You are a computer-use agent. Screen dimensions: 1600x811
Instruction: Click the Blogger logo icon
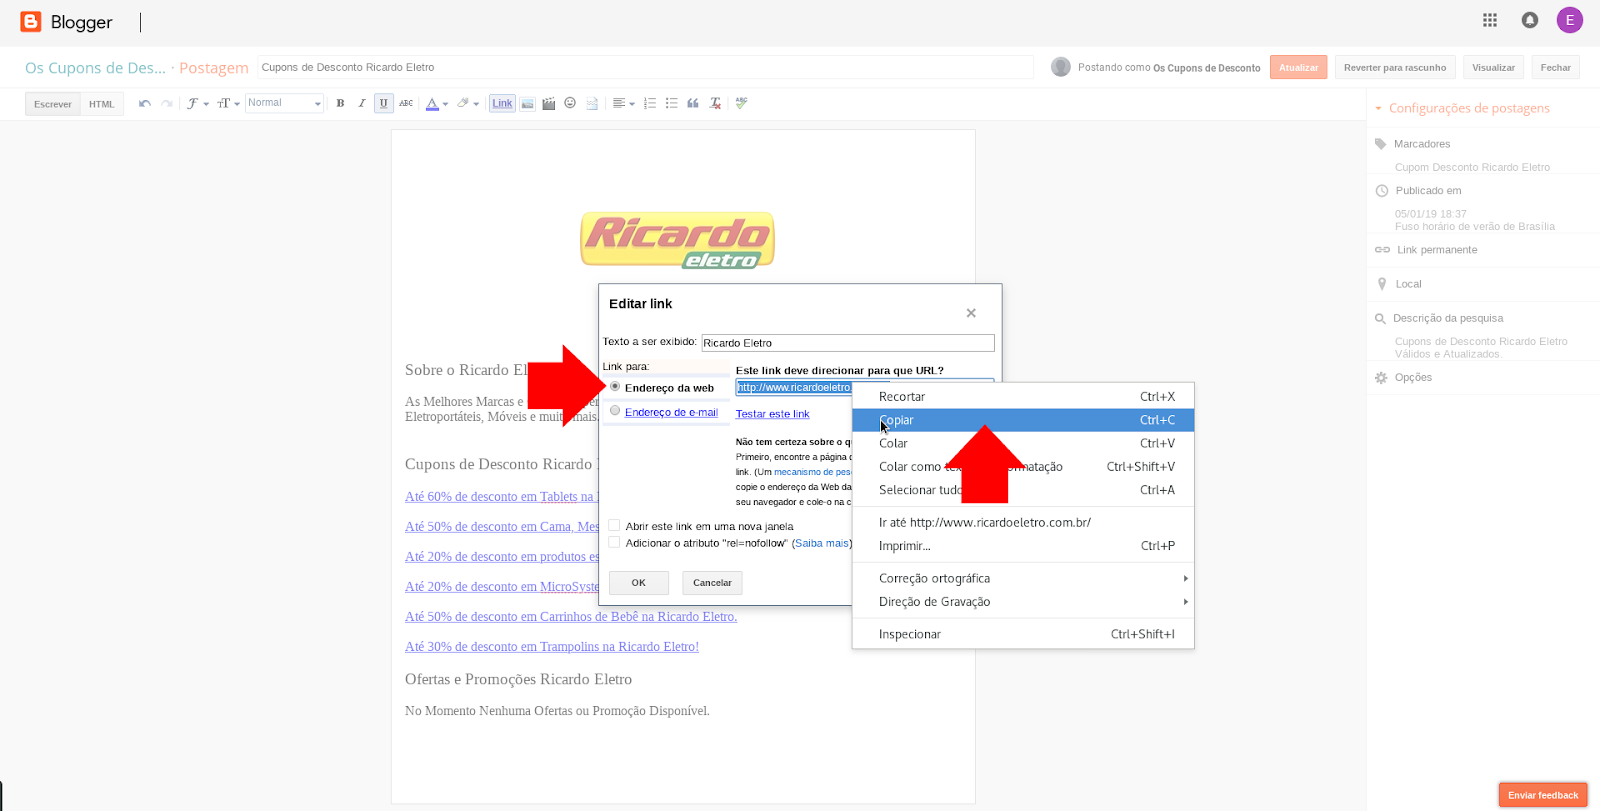(31, 21)
